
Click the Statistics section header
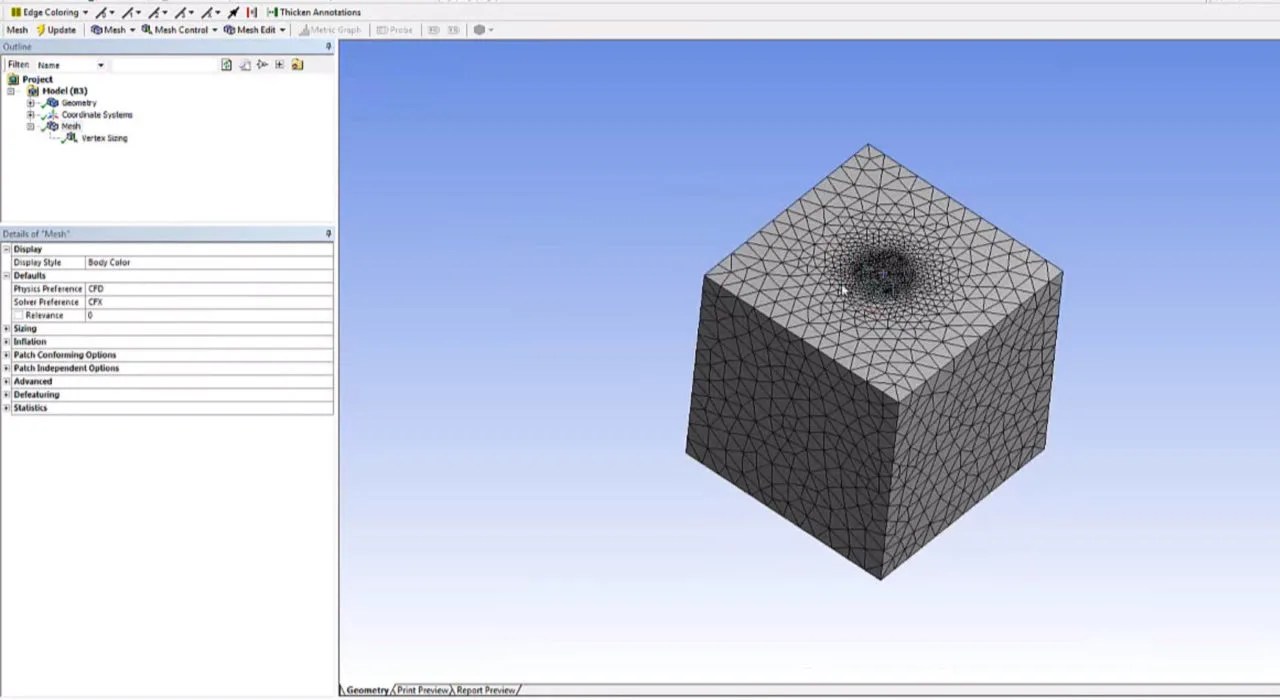pyautogui.click(x=30, y=408)
